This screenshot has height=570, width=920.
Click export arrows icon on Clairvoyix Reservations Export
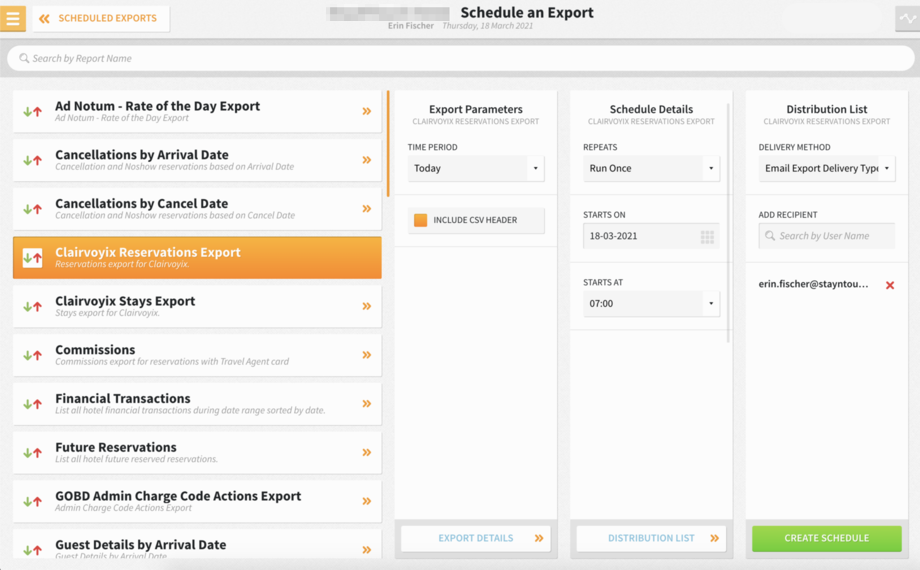click(x=33, y=257)
